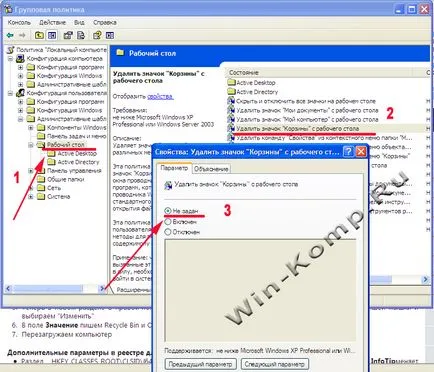Click right arrow of policy list scrollbar

425,279
